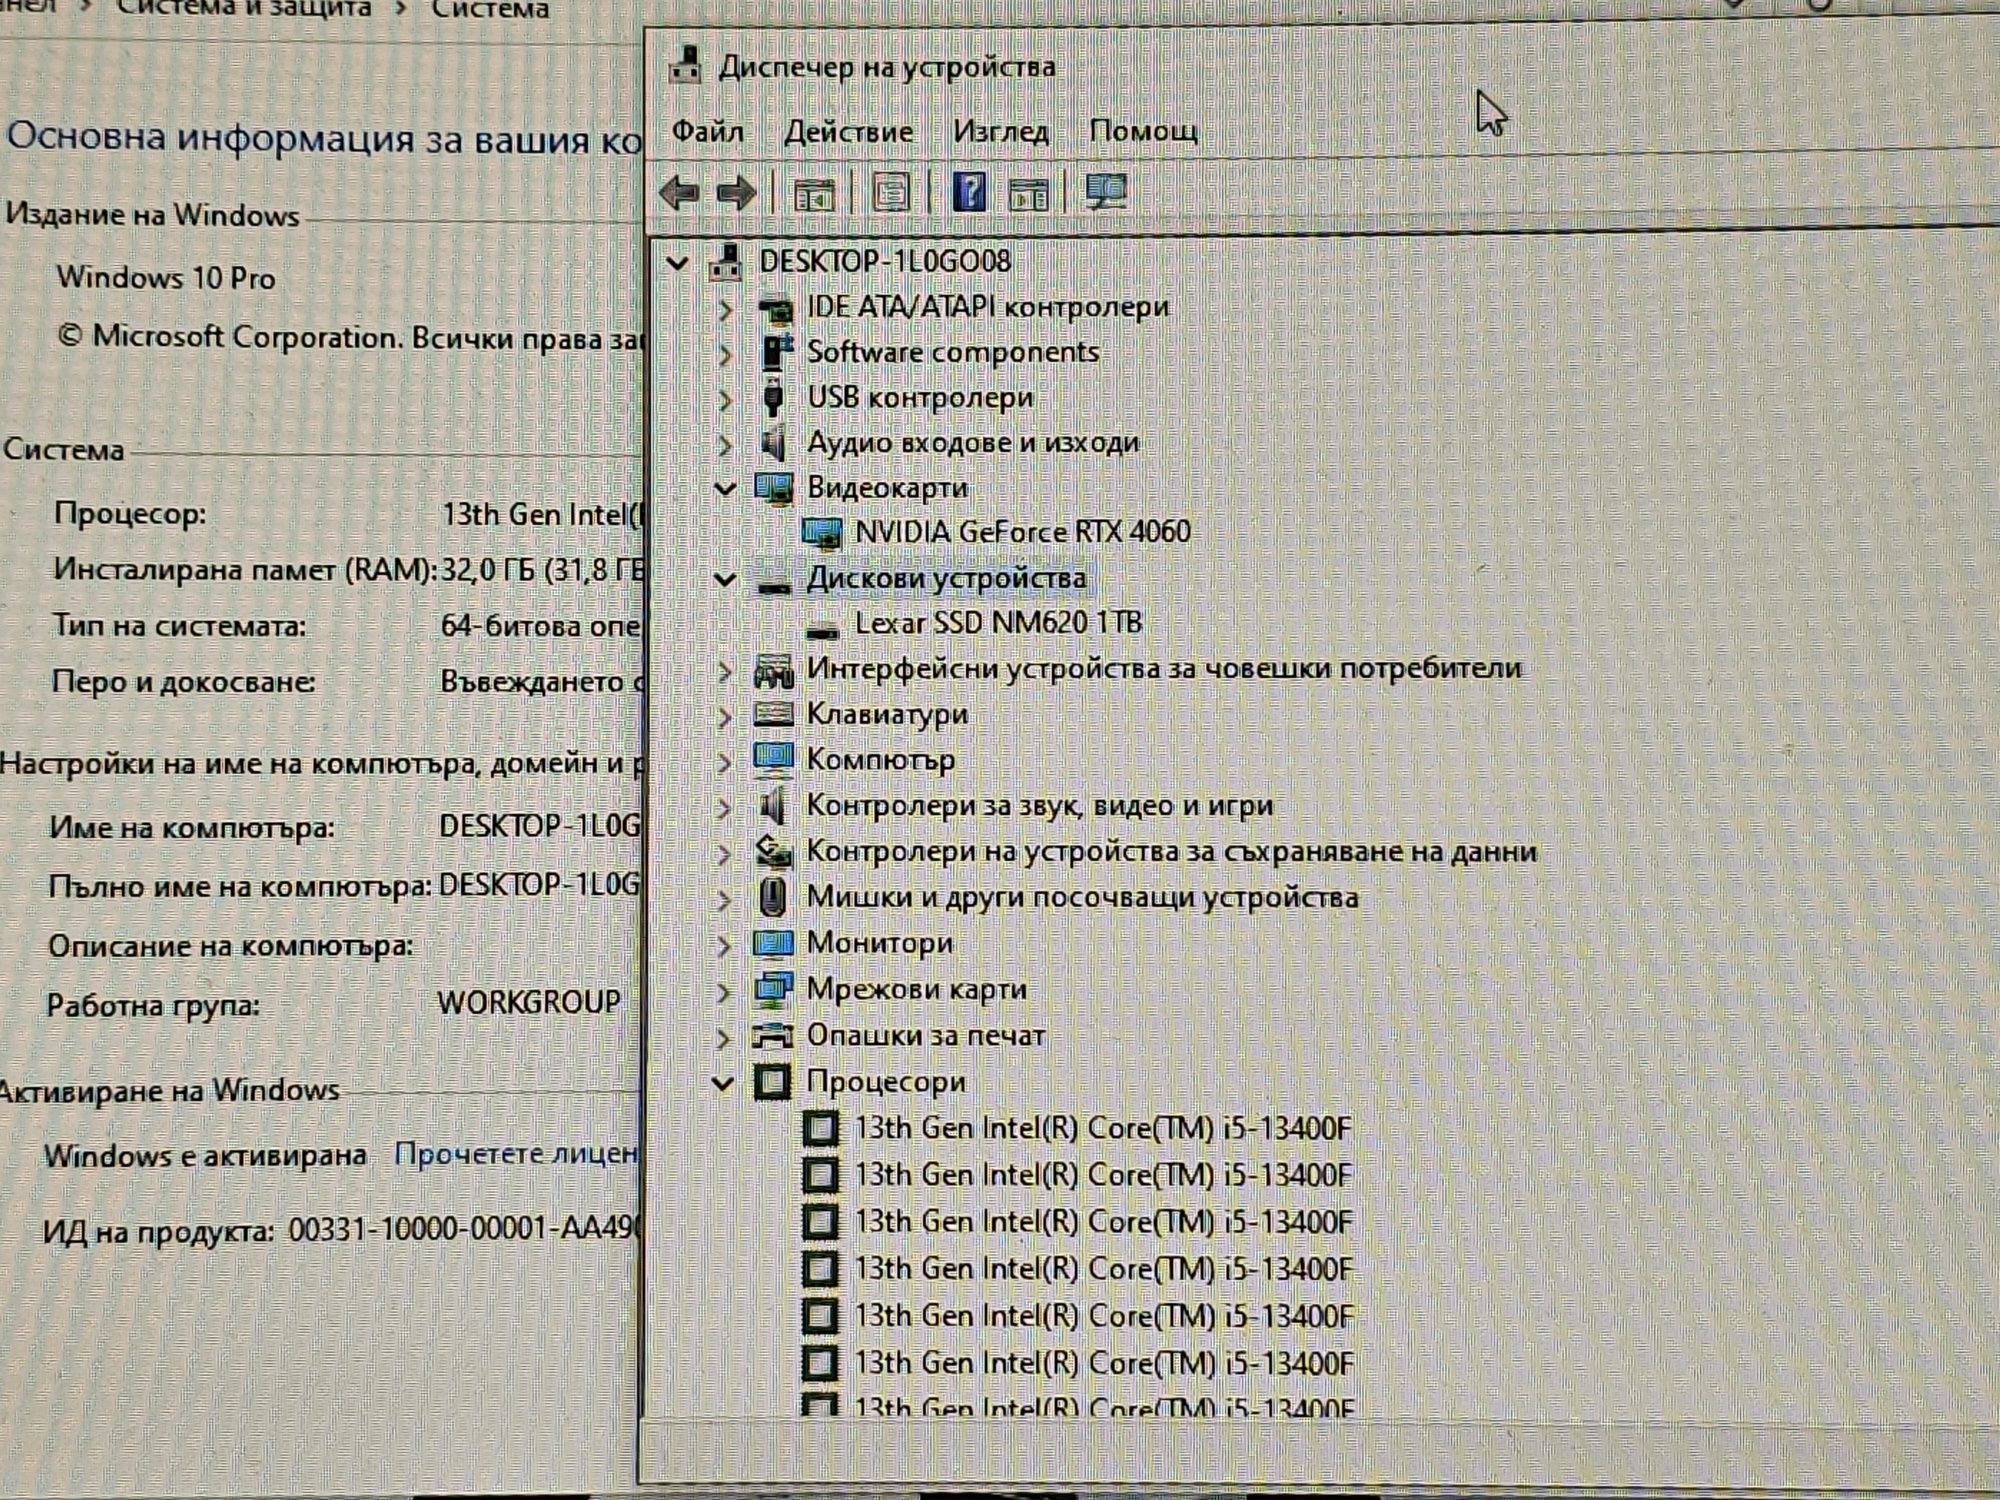Expand the Монитори node
Image resolution: width=2000 pixels, height=1500 pixels.
pos(724,946)
